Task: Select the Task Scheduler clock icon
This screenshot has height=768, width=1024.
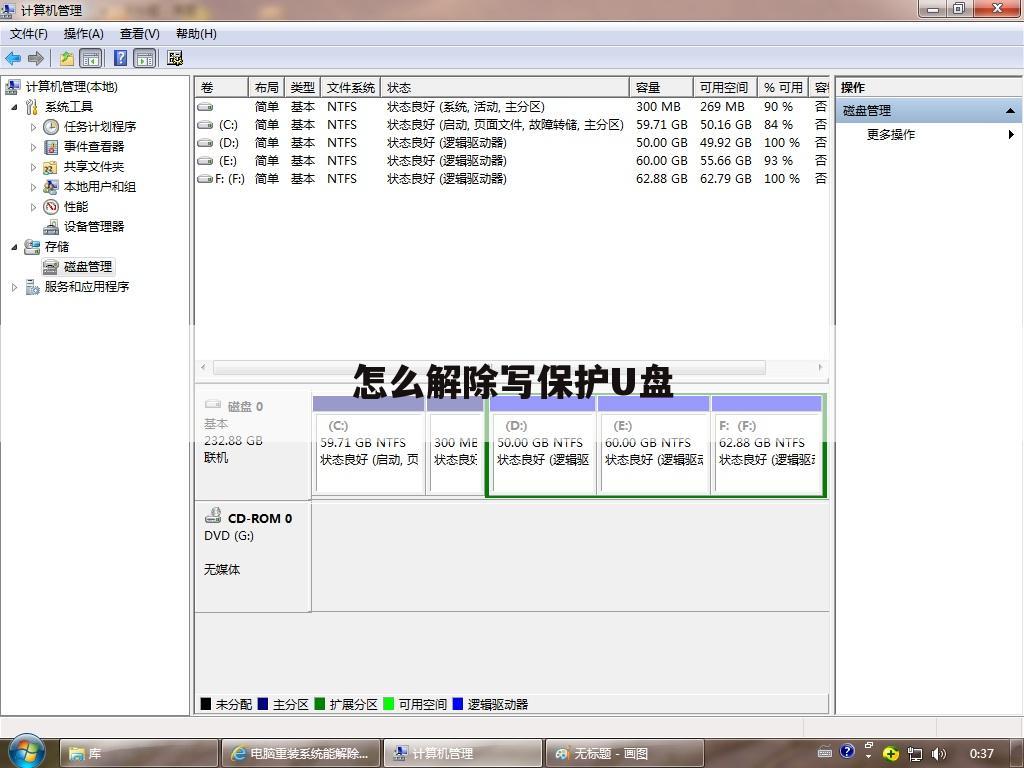Action: (51, 127)
